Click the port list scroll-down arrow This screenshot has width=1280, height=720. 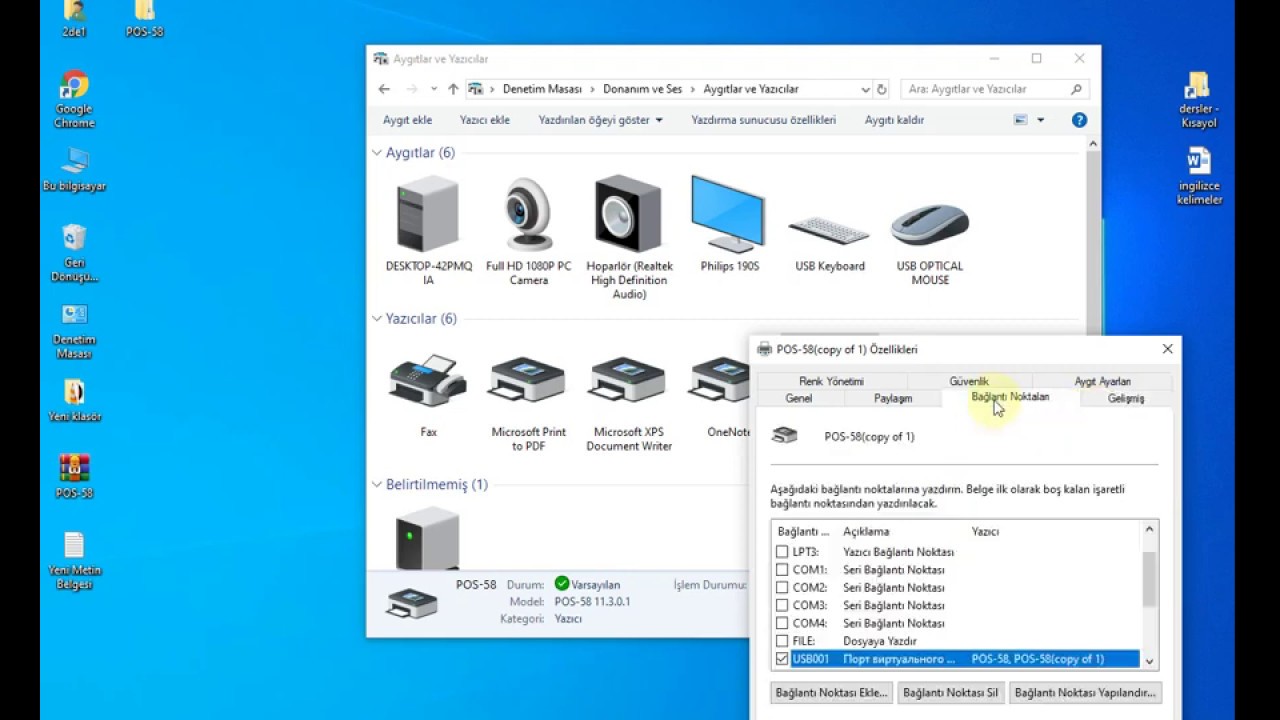pyautogui.click(x=1149, y=661)
